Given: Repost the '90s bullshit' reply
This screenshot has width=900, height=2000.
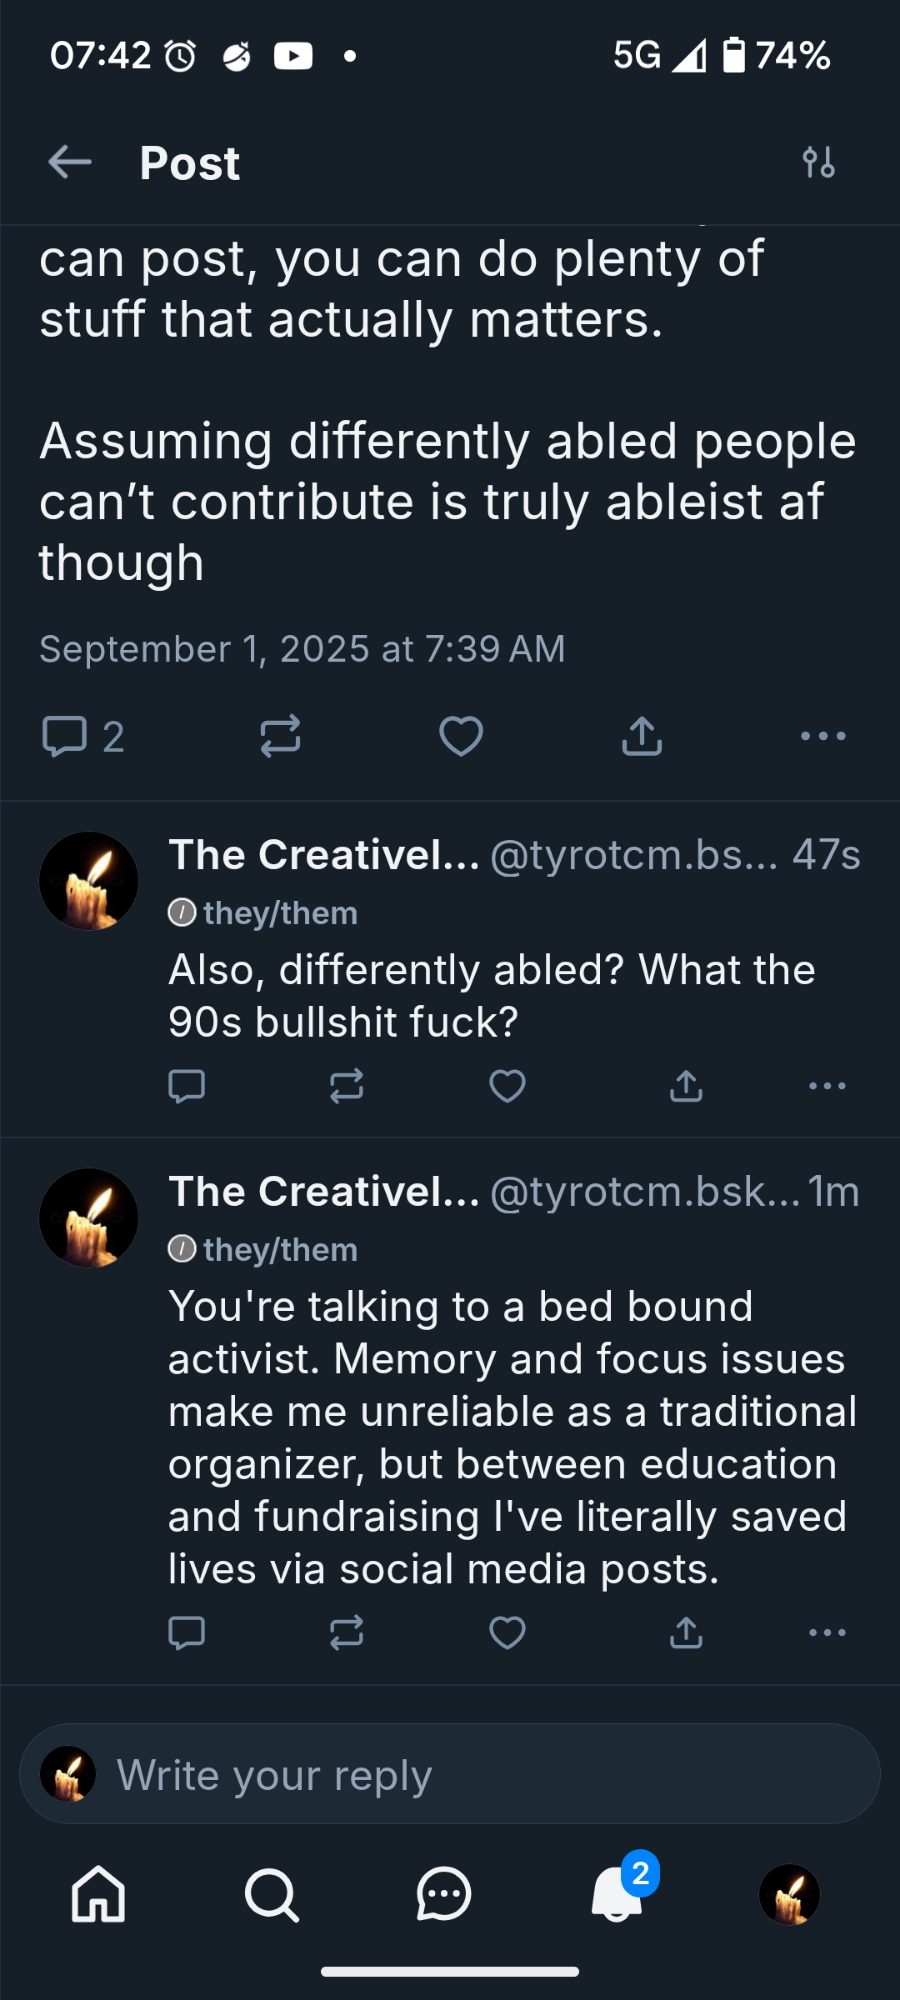Looking at the screenshot, I should point(346,1086).
